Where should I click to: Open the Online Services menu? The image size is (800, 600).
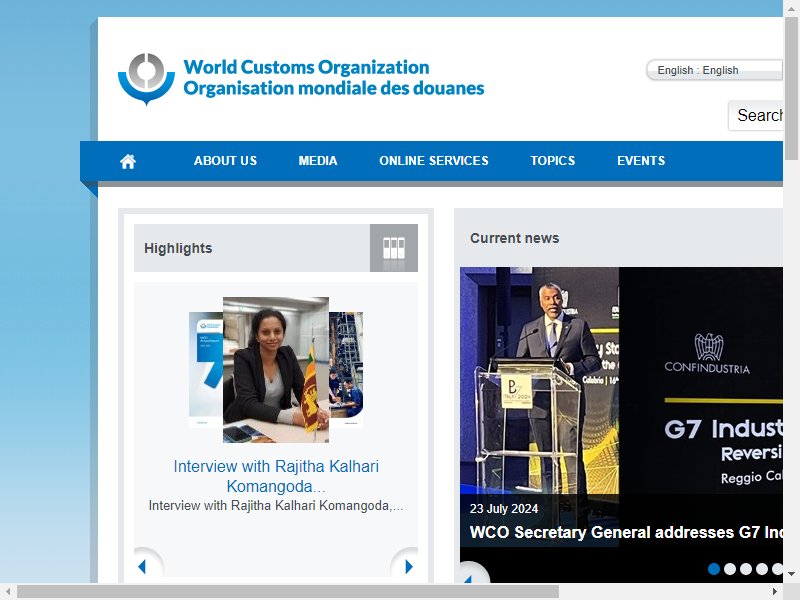434,161
